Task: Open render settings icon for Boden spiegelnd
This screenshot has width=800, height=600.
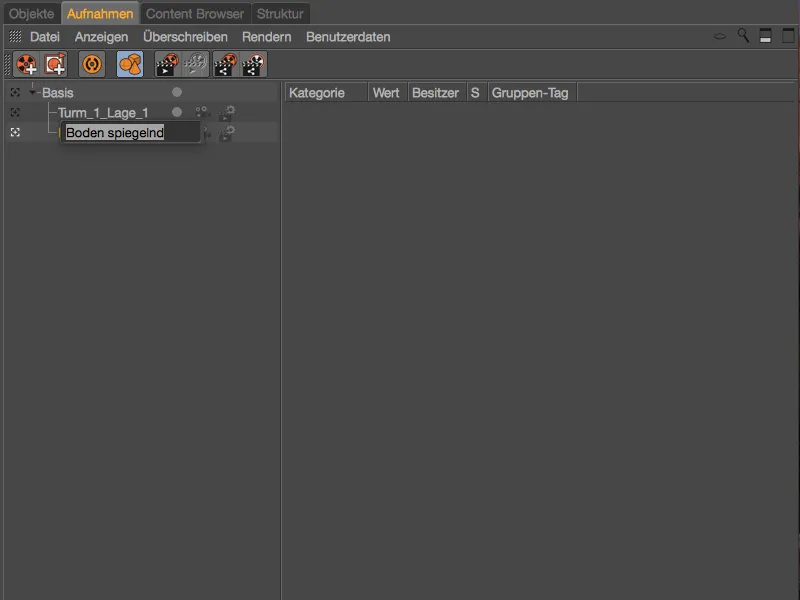Action: pos(227,133)
